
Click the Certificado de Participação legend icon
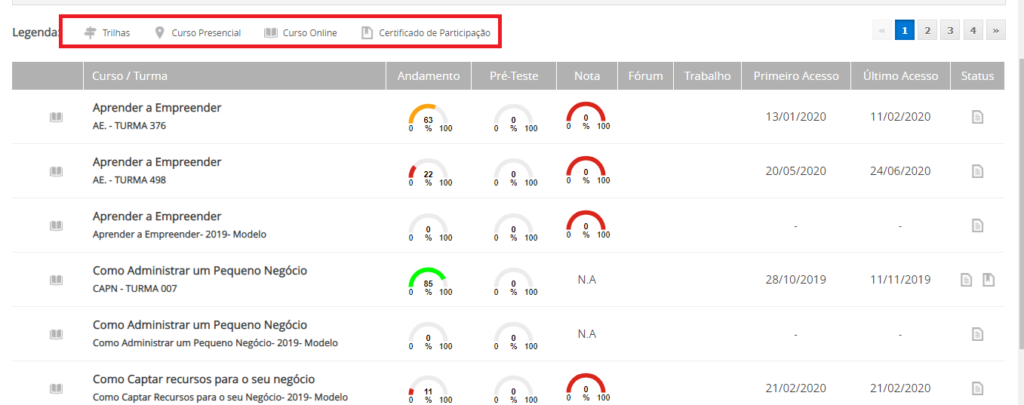(x=367, y=33)
